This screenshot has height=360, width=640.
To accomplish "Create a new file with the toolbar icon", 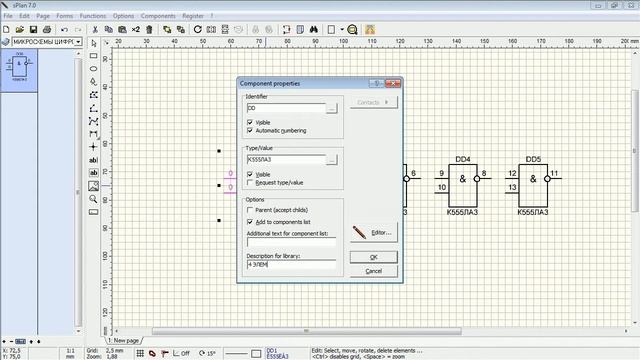I will 6,29.
